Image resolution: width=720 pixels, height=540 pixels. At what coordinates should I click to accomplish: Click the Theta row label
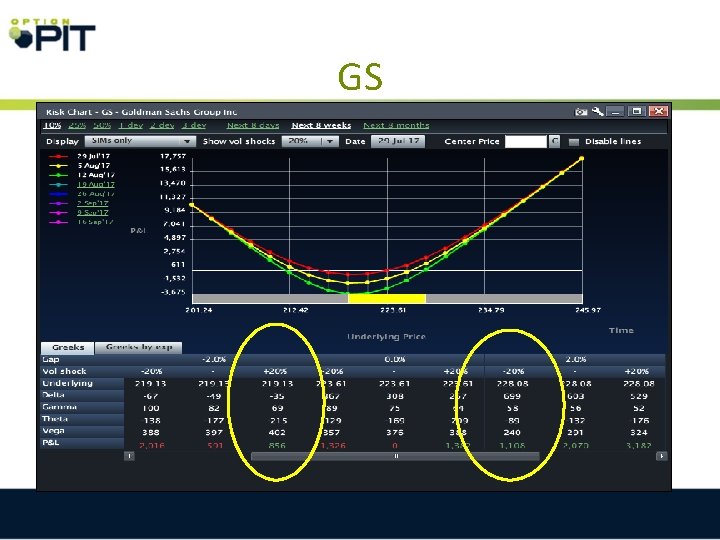coord(55,419)
